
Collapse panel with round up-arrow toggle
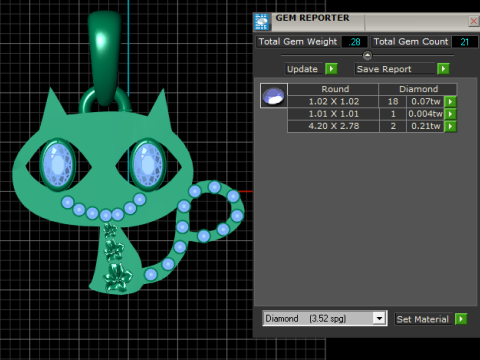pos(367,55)
